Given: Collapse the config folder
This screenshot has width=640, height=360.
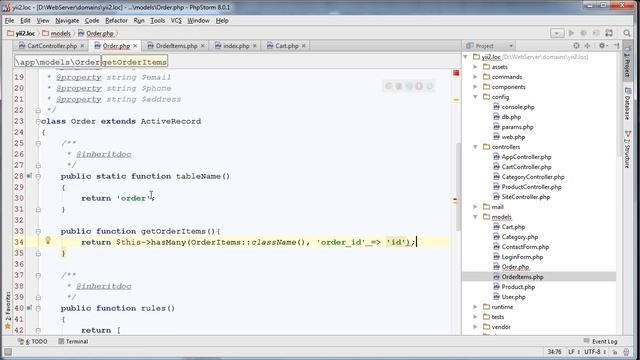Looking at the screenshot, I should pyautogui.click(x=476, y=97).
